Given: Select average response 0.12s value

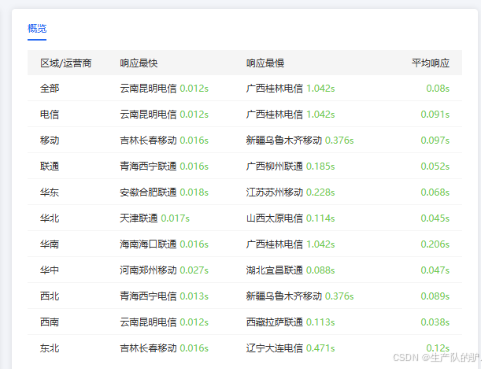Looking at the screenshot, I should 438,348.
